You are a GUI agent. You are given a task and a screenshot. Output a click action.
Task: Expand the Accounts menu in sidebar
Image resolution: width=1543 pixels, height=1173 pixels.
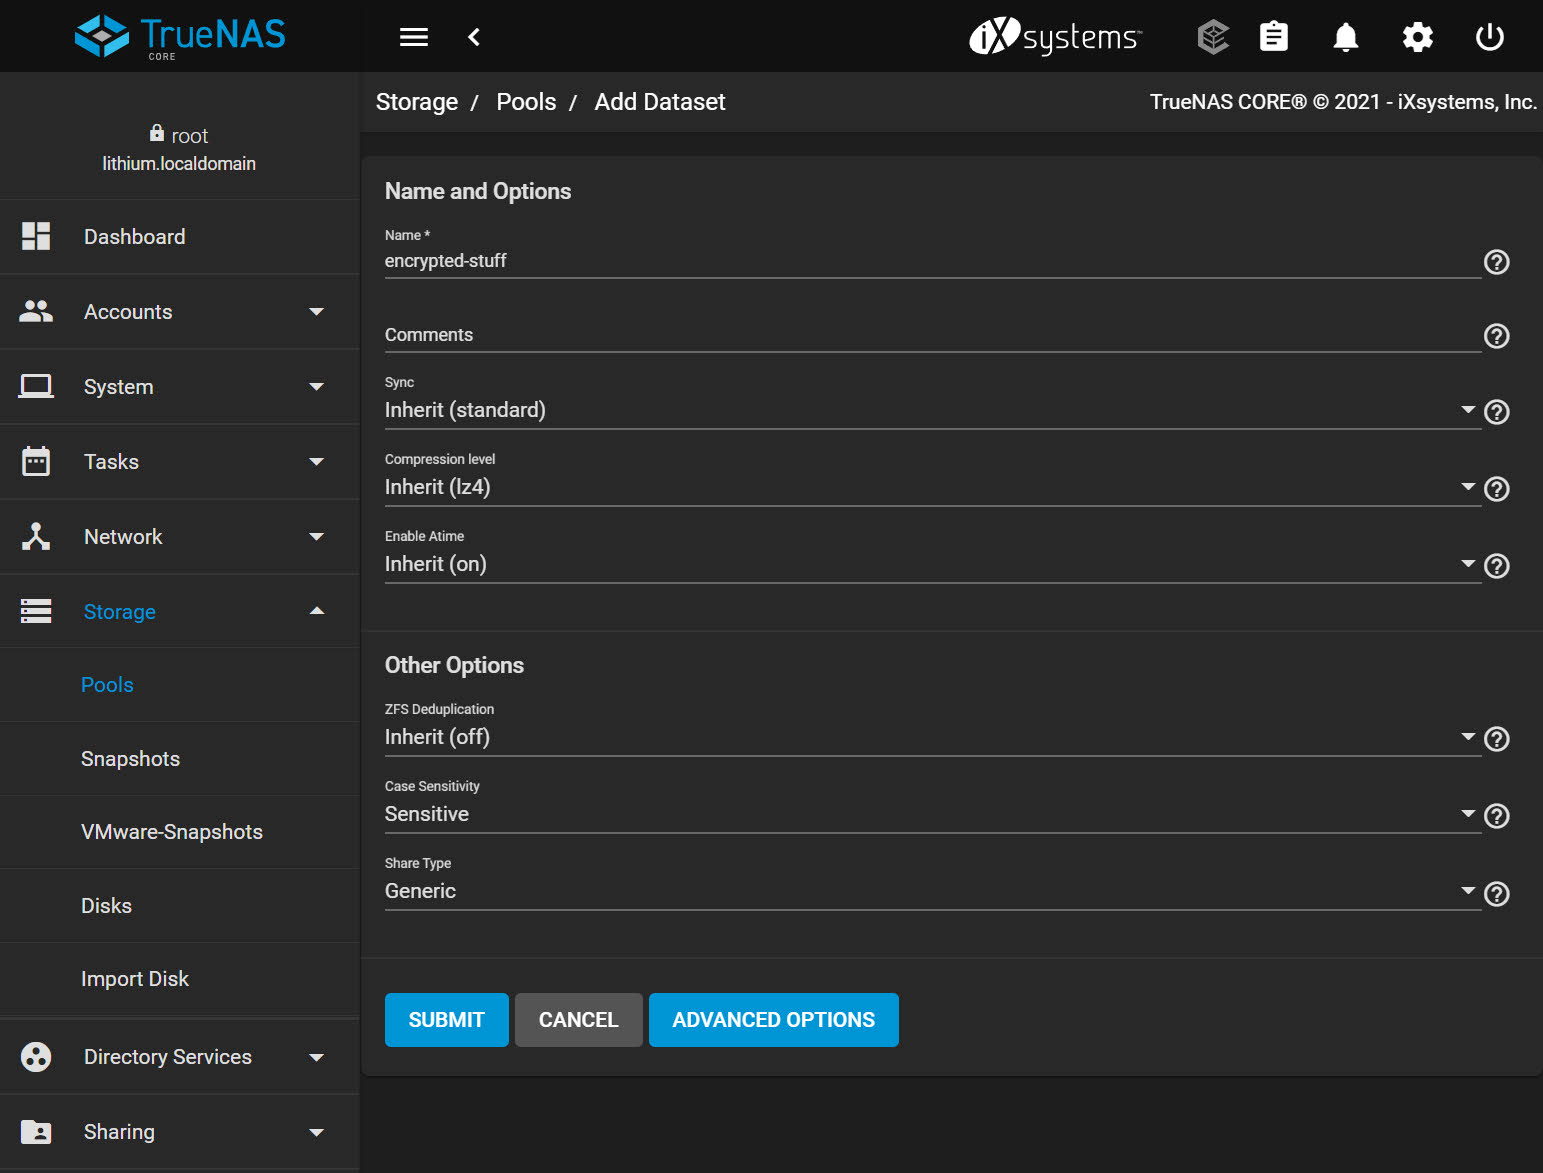[x=180, y=312]
